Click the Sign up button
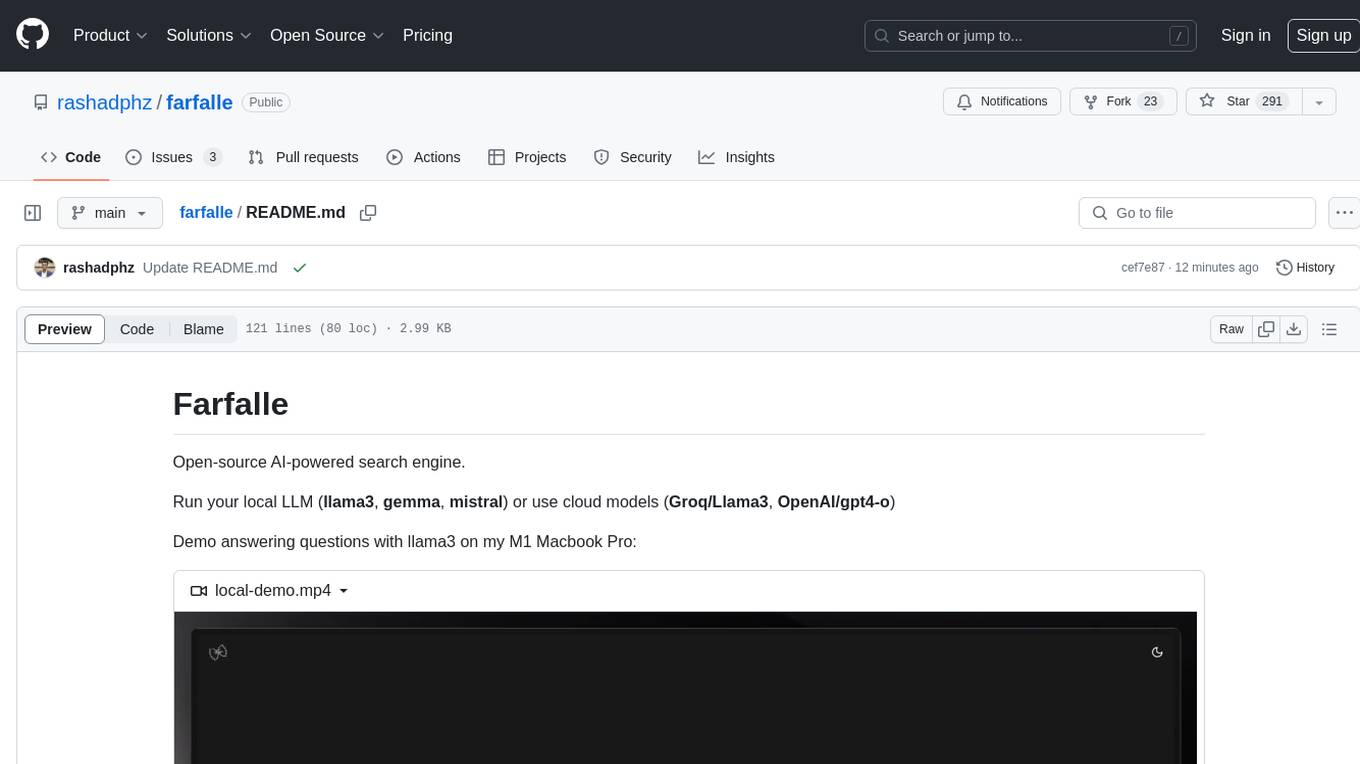1360x764 pixels. coord(1323,35)
